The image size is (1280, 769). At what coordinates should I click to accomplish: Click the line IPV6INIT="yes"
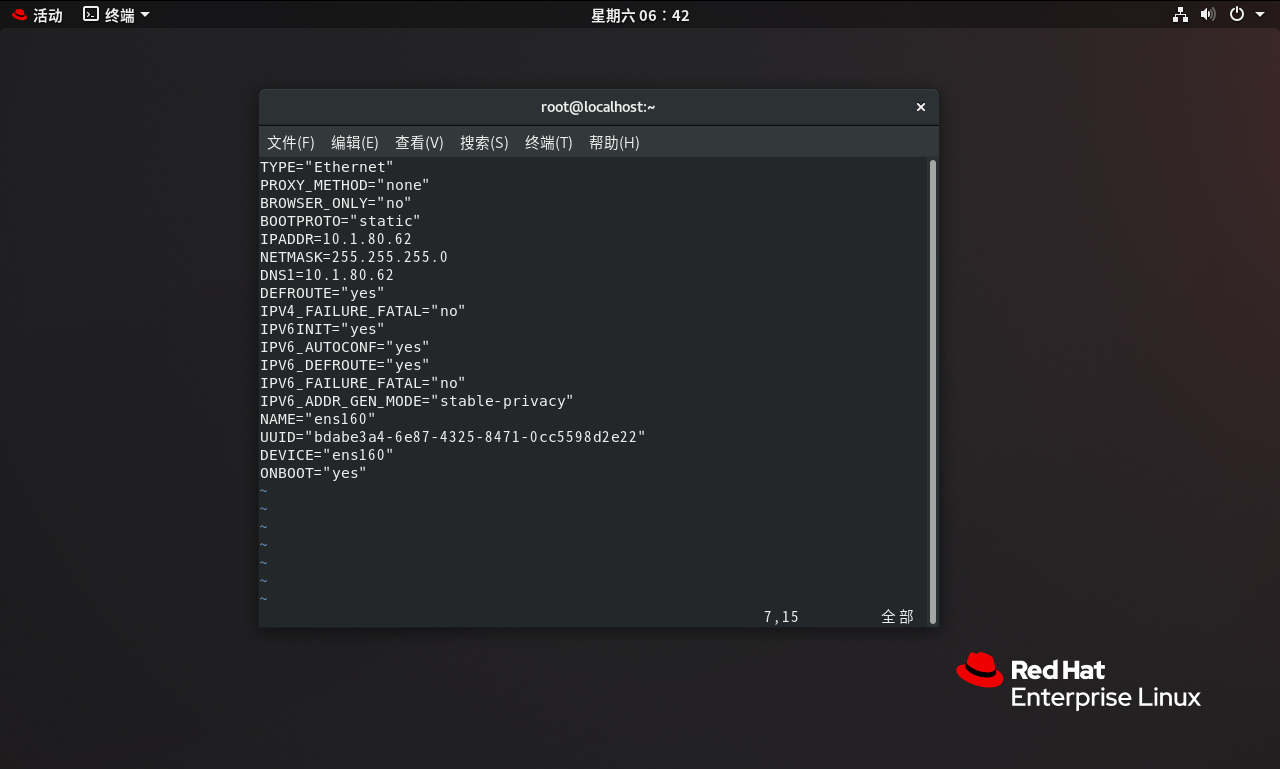point(322,329)
